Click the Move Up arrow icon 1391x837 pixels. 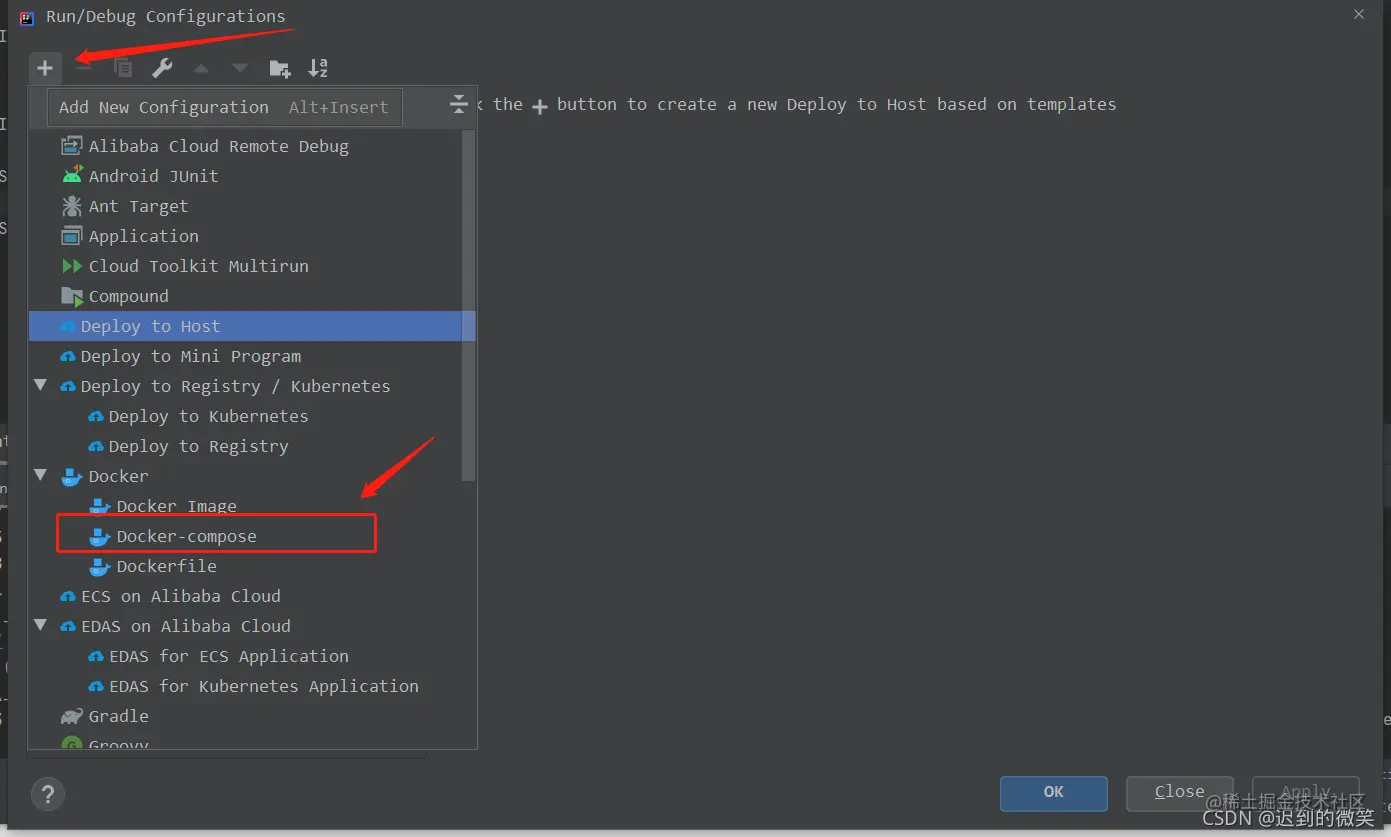click(x=201, y=68)
